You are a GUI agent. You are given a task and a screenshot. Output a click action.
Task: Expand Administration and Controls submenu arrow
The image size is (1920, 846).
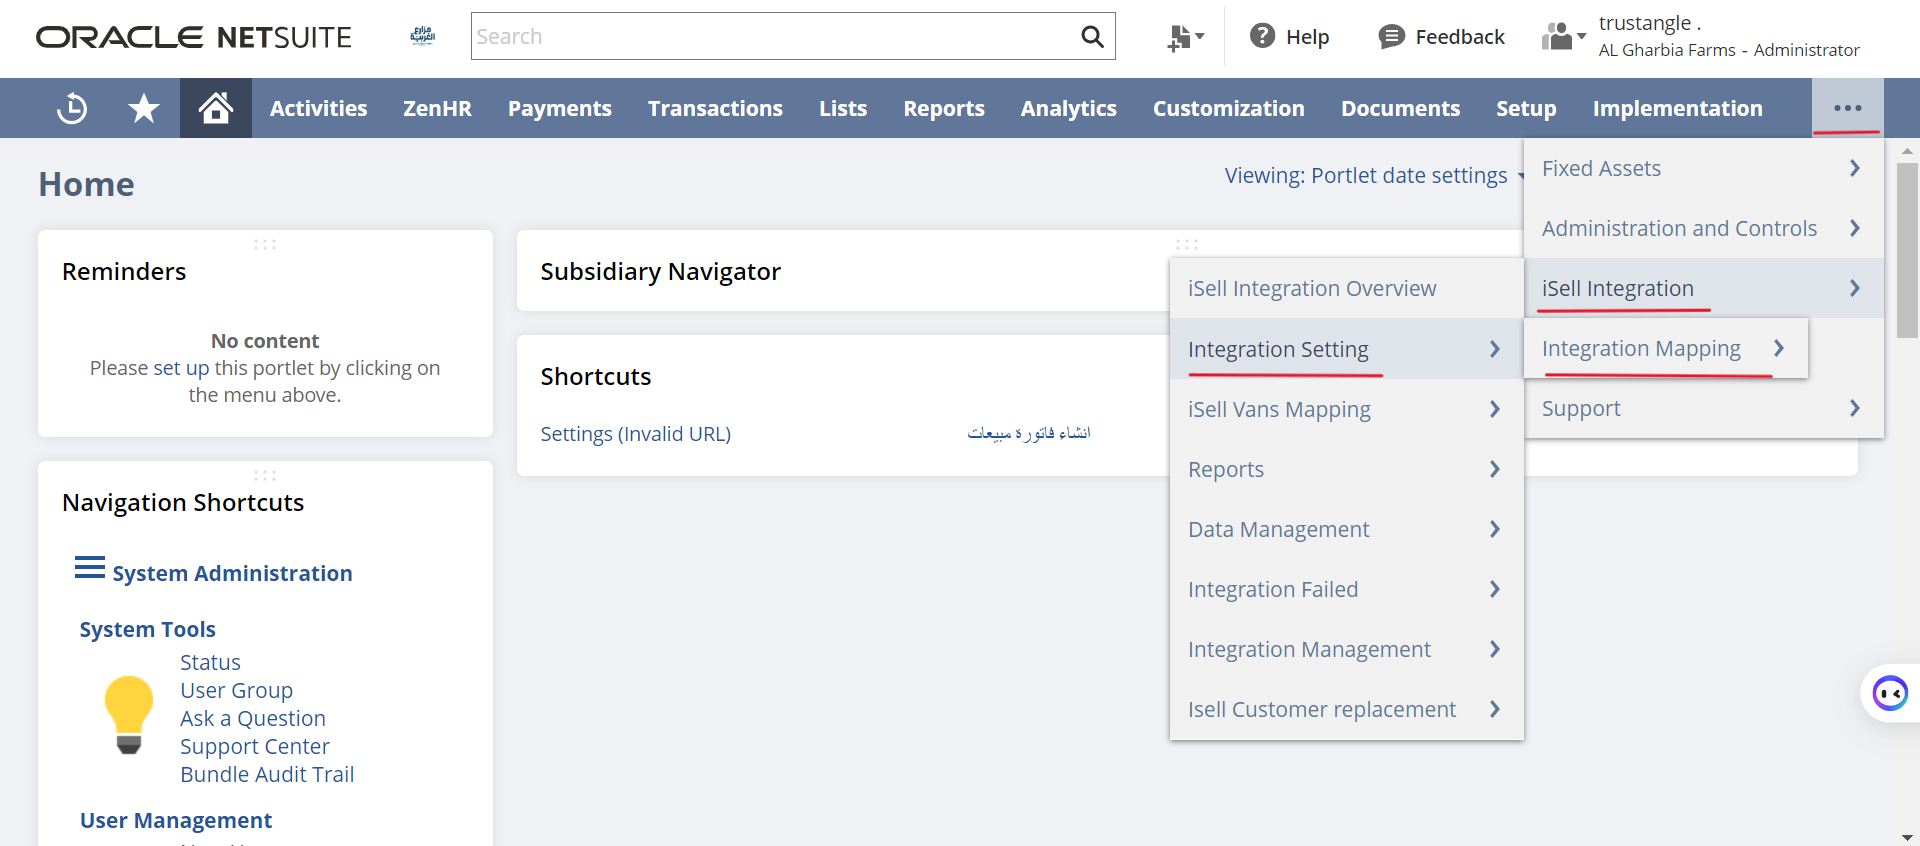(x=1855, y=228)
